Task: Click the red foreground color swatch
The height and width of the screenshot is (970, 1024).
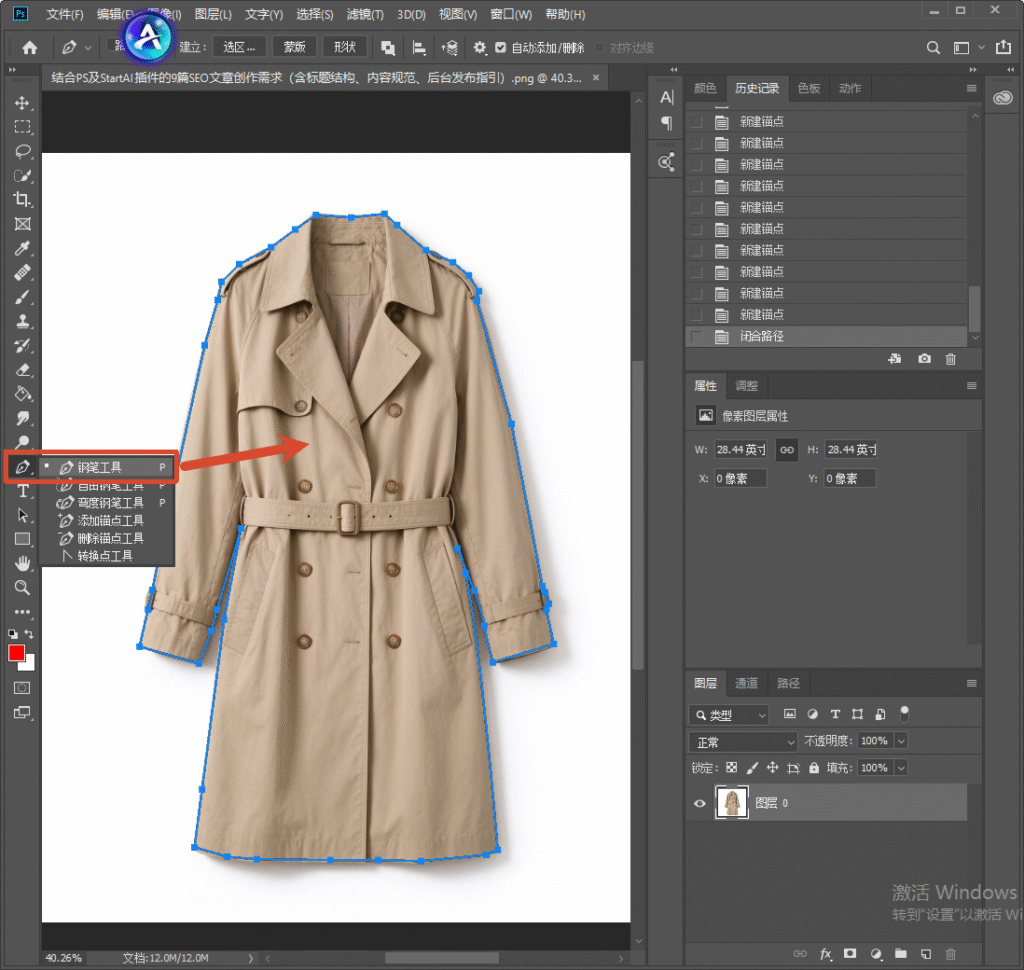Action: (16, 653)
